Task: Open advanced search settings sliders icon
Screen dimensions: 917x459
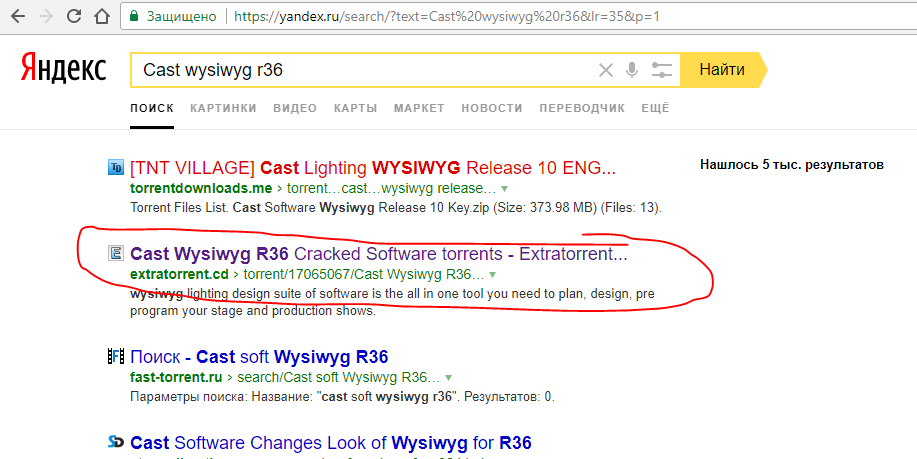Action: pos(662,70)
